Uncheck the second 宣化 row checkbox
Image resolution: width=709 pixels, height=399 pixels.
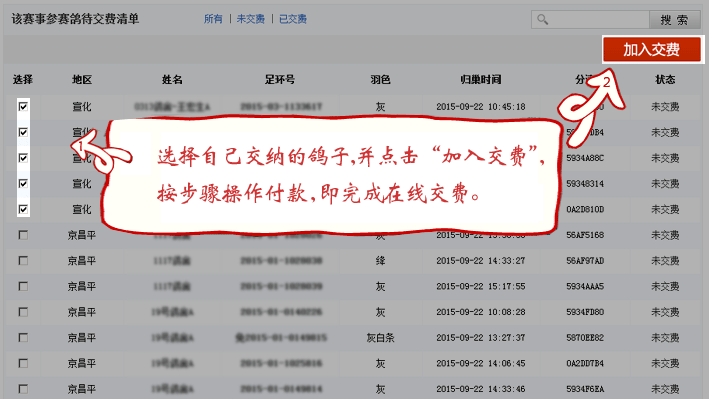(23, 132)
